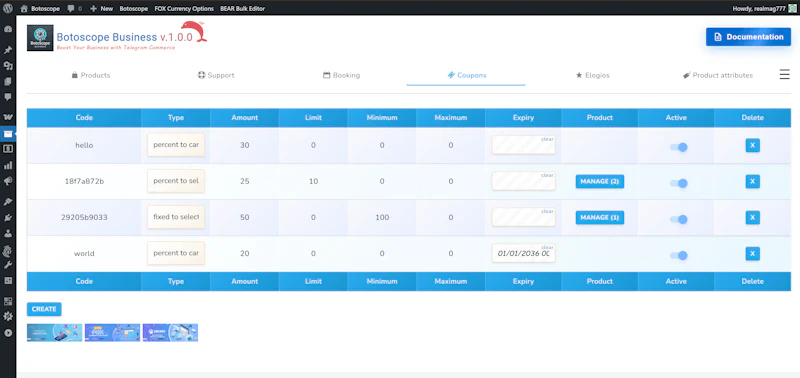
Task: Click the CREATE coupon button
Action: tap(44, 309)
